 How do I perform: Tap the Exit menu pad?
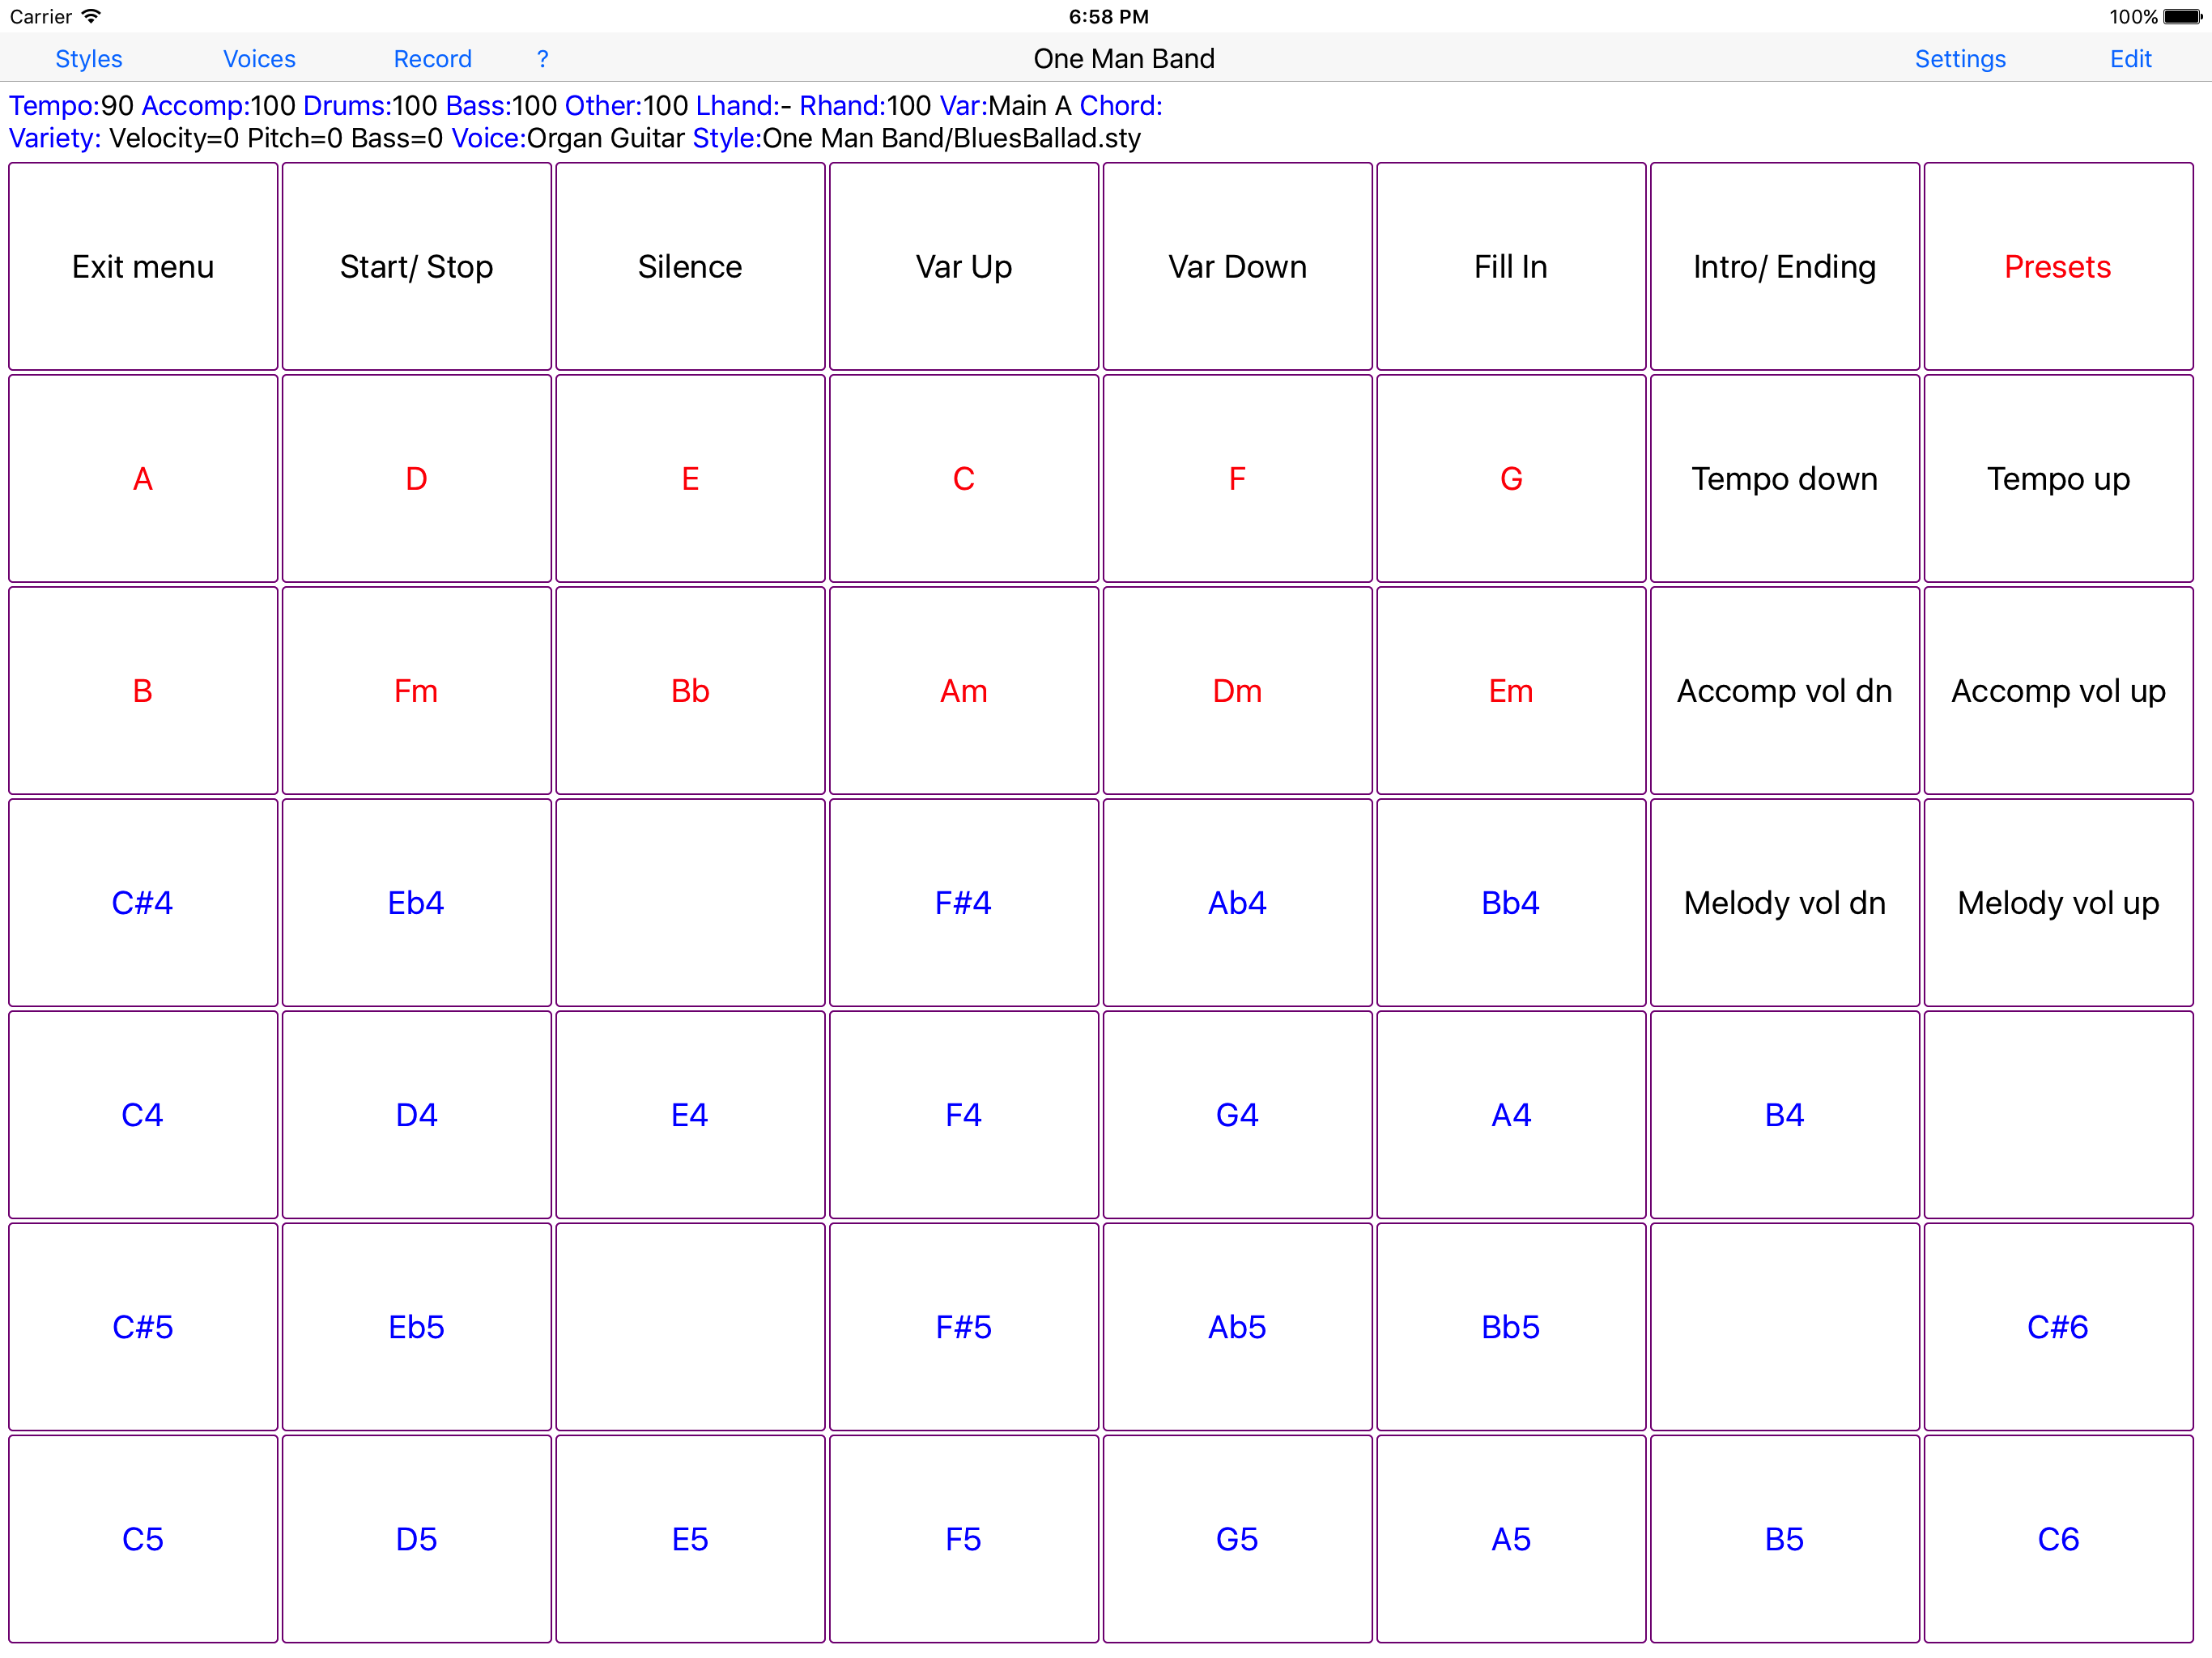(143, 267)
